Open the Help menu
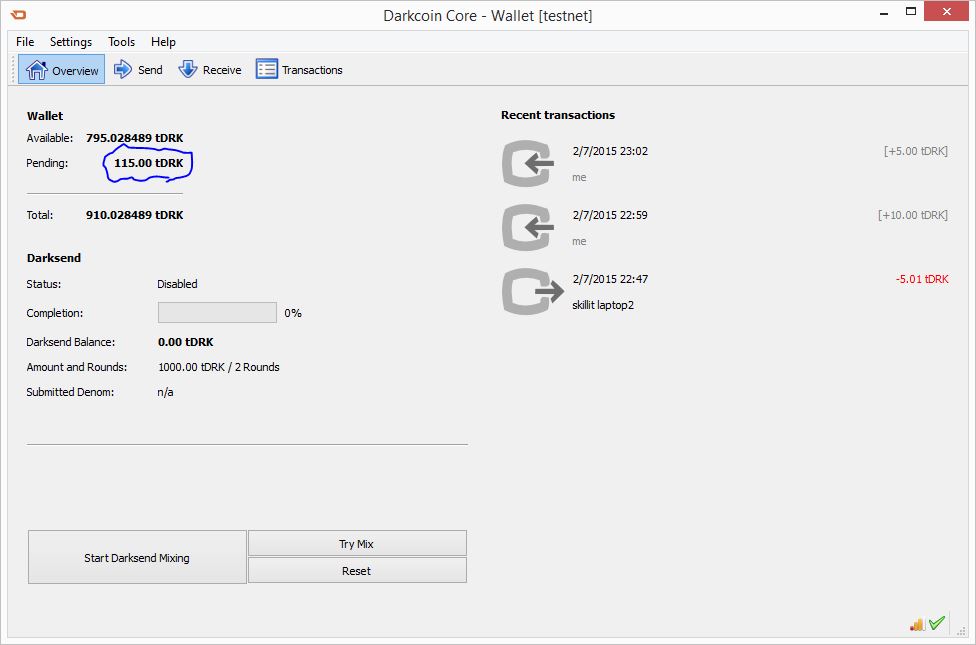This screenshot has width=976, height=645. click(x=163, y=42)
